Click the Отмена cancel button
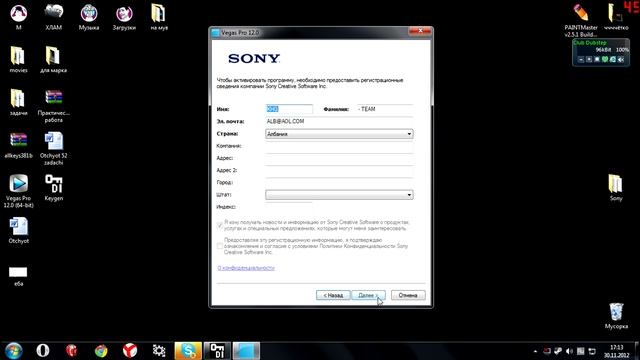 408,295
